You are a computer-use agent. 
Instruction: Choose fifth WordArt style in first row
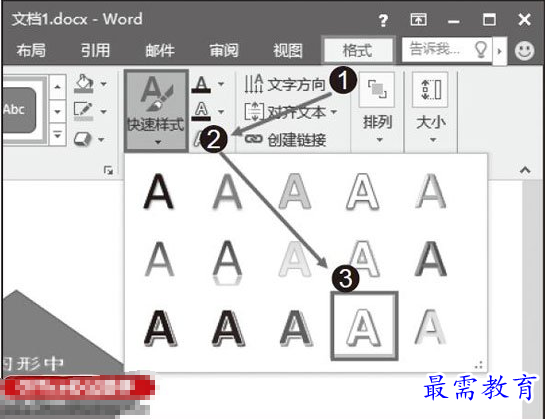point(431,191)
